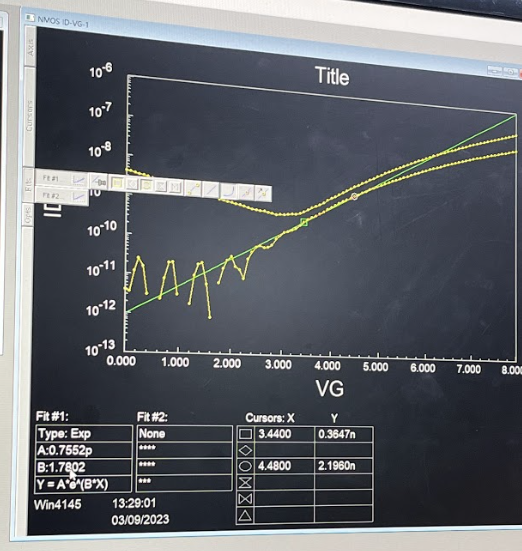Image resolution: width=522 pixels, height=551 pixels.
Task: Click the circle cursor marker on the curve
Action: [354, 196]
